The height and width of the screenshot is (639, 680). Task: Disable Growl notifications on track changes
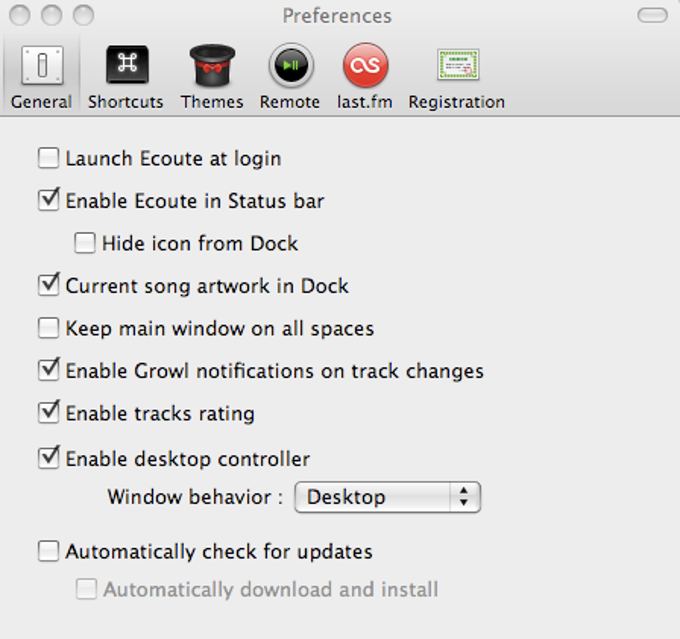pos(48,370)
